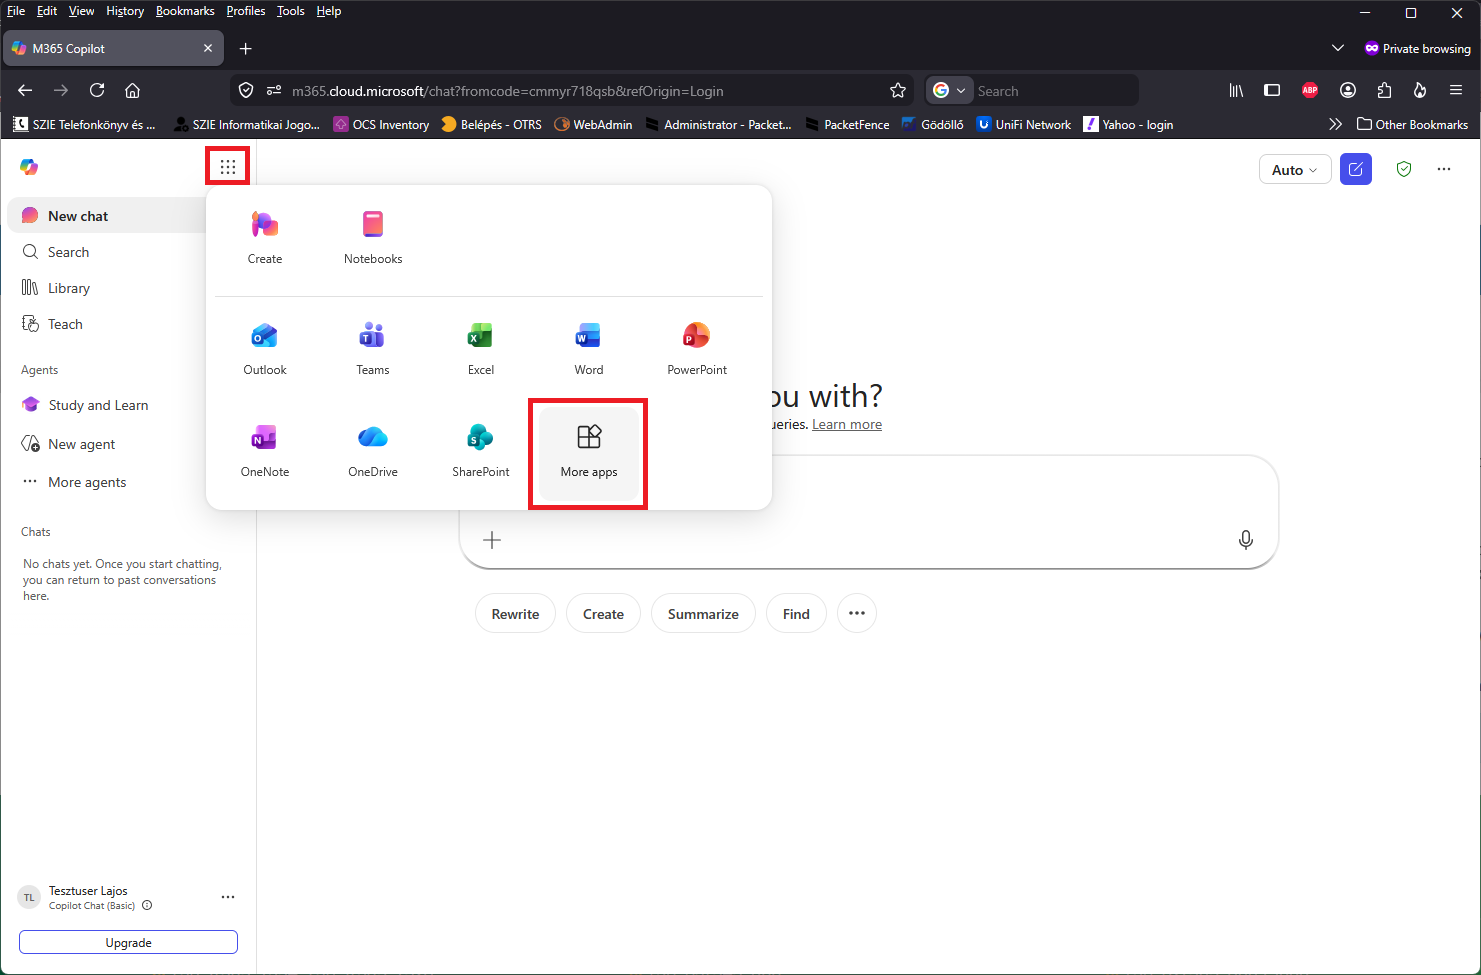Open the History menu

pyautogui.click(x=125, y=11)
